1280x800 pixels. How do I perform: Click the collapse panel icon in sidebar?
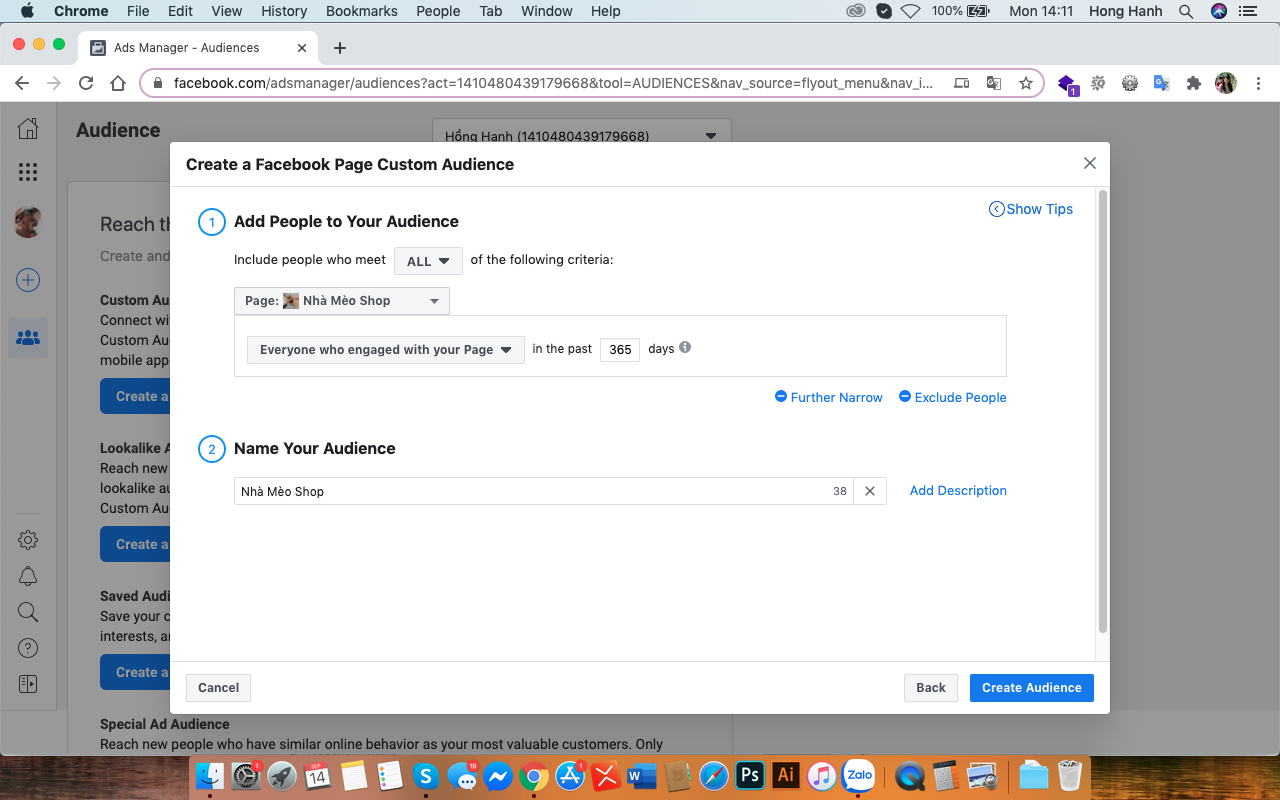pos(28,684)
